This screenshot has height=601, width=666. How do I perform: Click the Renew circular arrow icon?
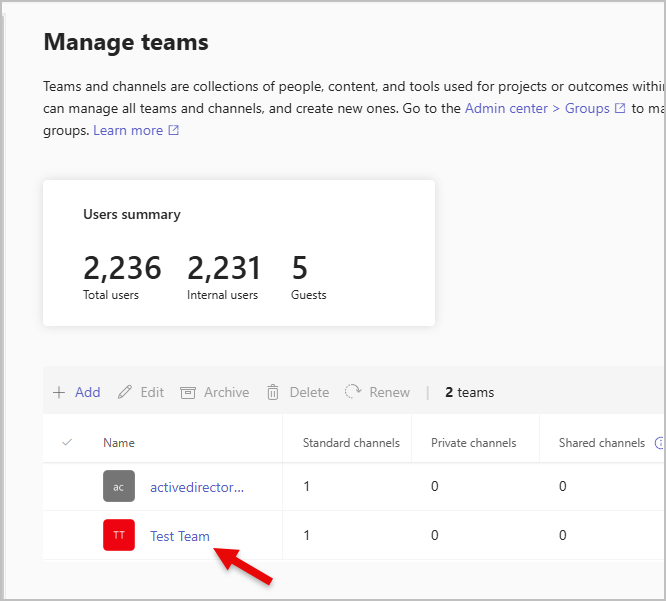353,392
